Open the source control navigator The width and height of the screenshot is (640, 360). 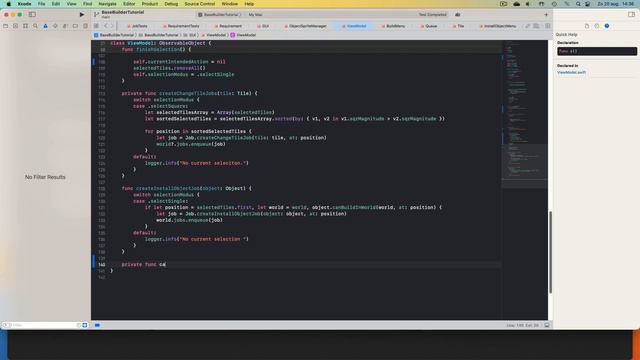pos(16,26)
